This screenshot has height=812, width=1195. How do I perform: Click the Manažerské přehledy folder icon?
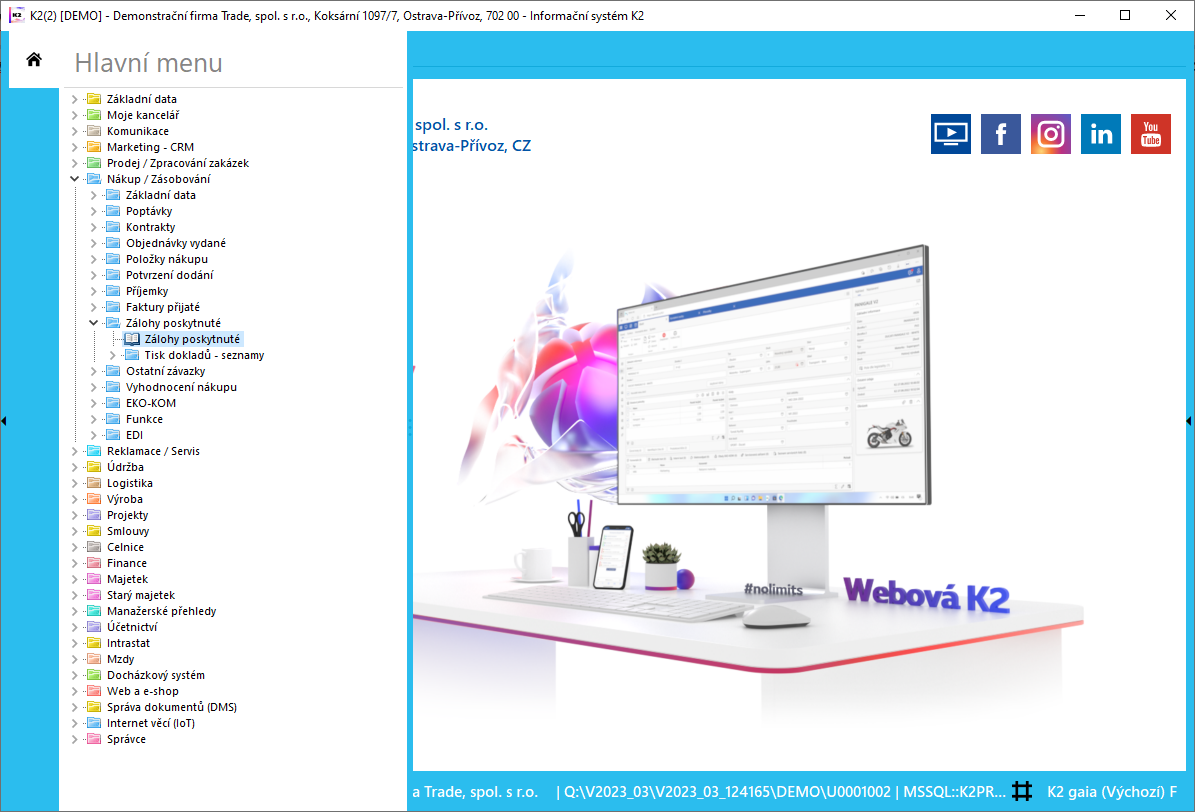(95, 611)
